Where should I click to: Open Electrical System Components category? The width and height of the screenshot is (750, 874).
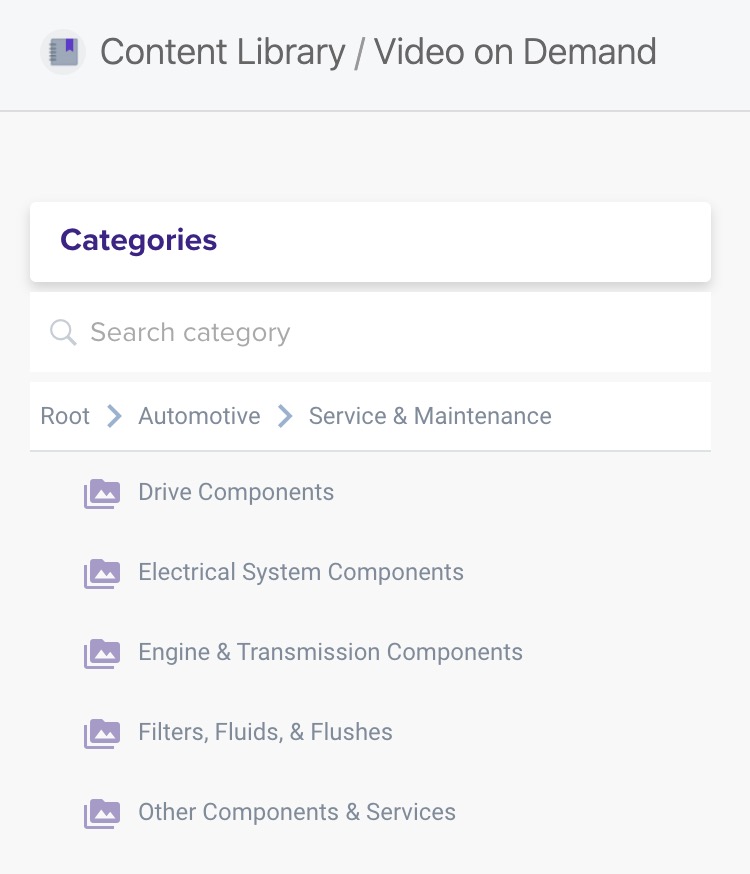click(301, 572)
